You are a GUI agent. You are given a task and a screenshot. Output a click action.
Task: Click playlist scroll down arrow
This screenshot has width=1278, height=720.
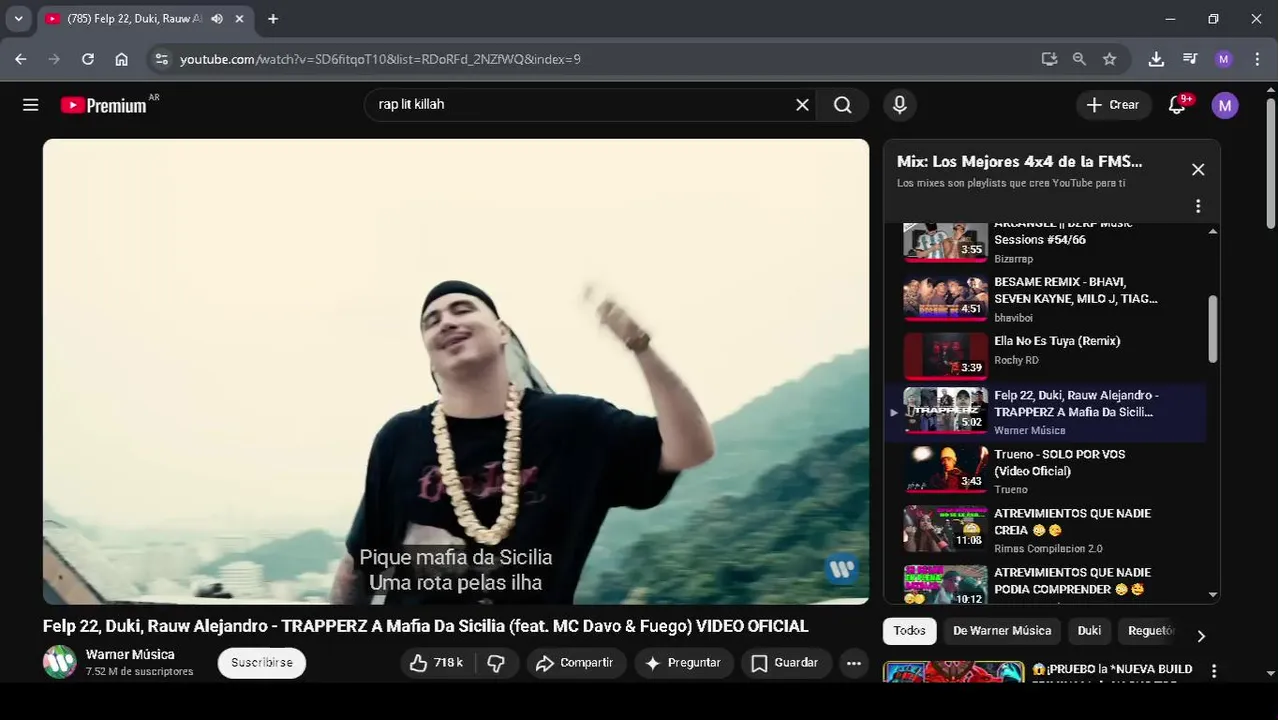pos(1213,594)
